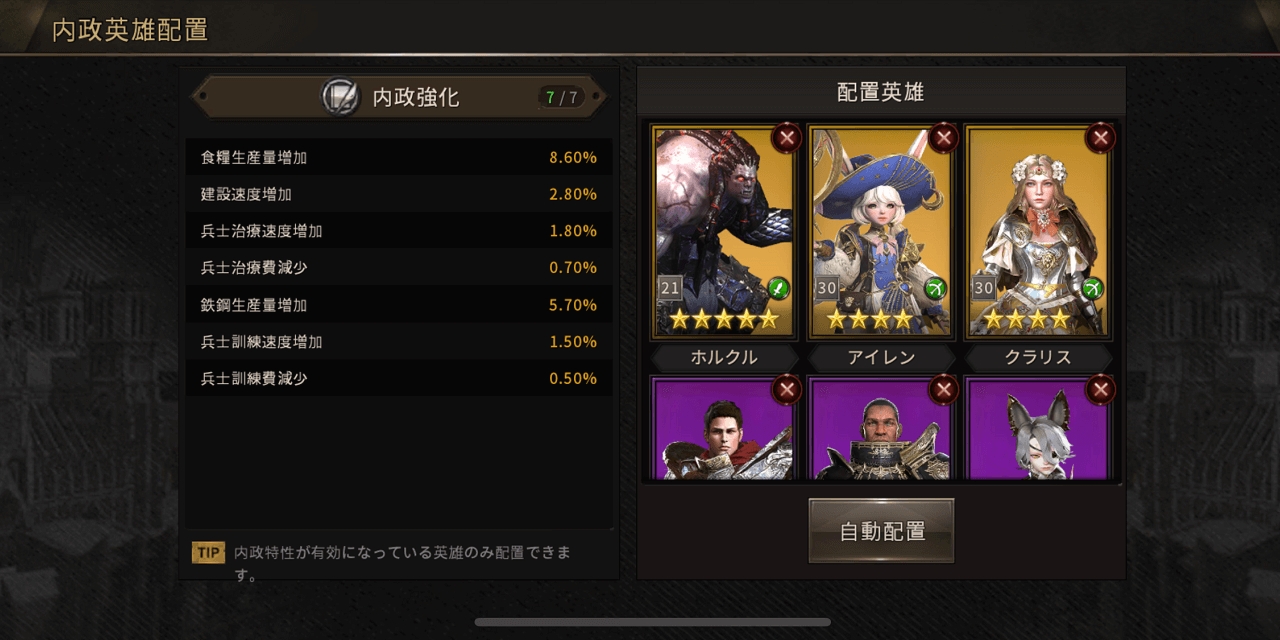This screenshot has width=1280, height=640.
Task: Remove the red-scarf knight hero
Action: coord(787,389)
